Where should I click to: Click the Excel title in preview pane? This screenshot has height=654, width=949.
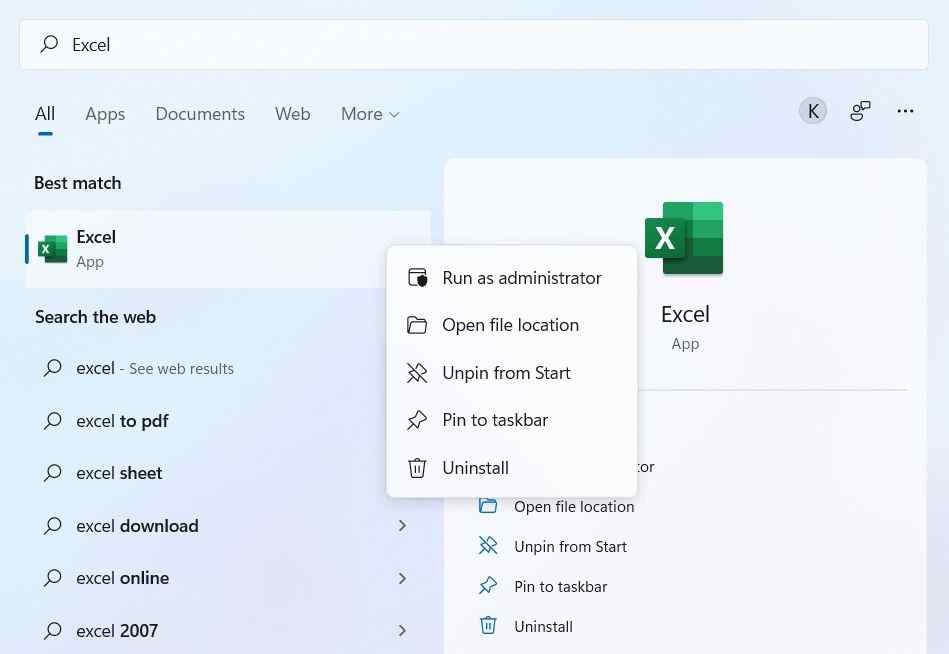tap(685, 315)
